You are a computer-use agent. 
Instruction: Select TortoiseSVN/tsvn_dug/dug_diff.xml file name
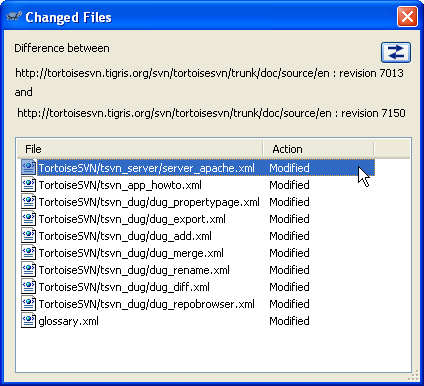(x=124, y=287)
